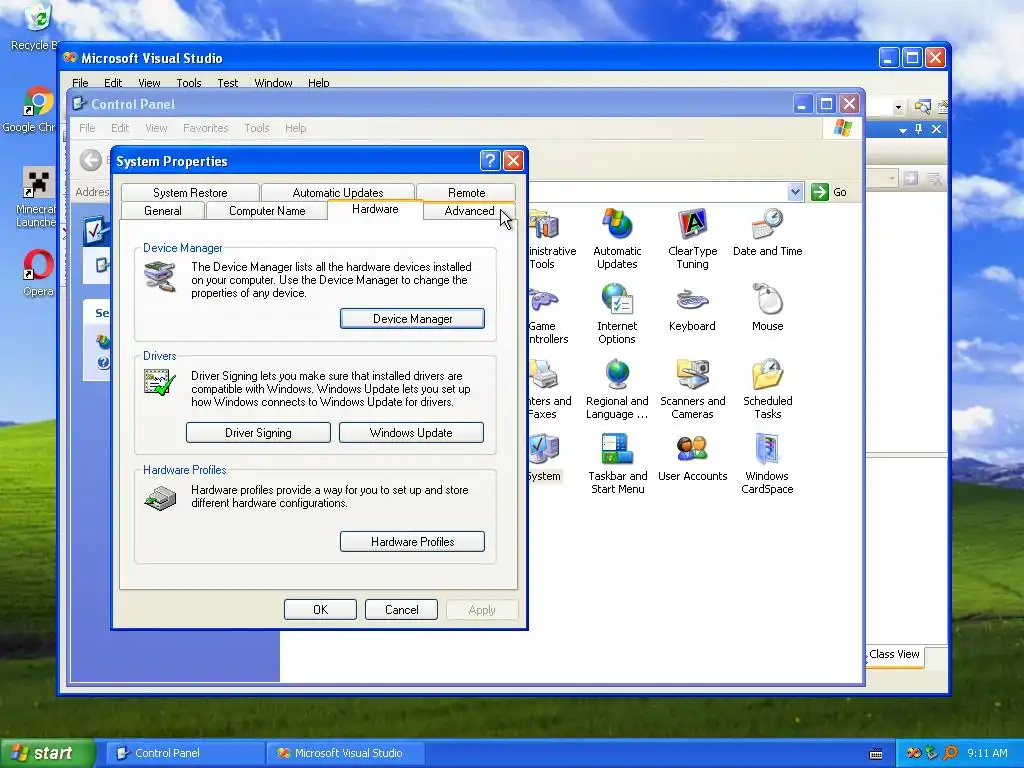This screenshot has height=768, width=1024.
Task: Switch to the Remote tab
Action: click(x=466, y=193)
